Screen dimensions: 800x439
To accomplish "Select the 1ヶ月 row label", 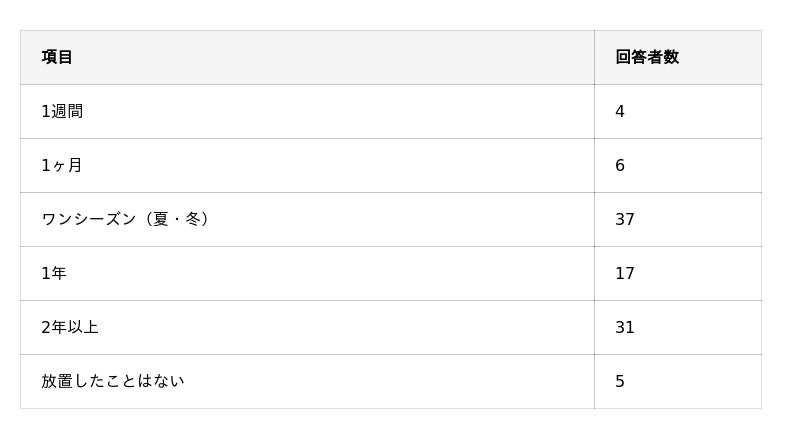I will 62,165.
